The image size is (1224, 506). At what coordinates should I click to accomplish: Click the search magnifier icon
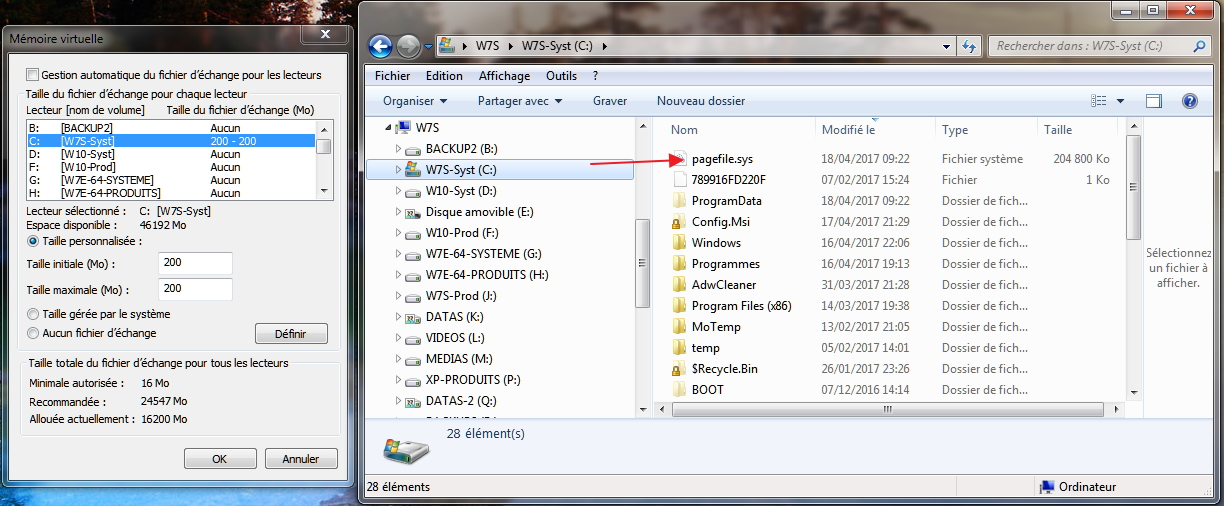(1199, 46)
